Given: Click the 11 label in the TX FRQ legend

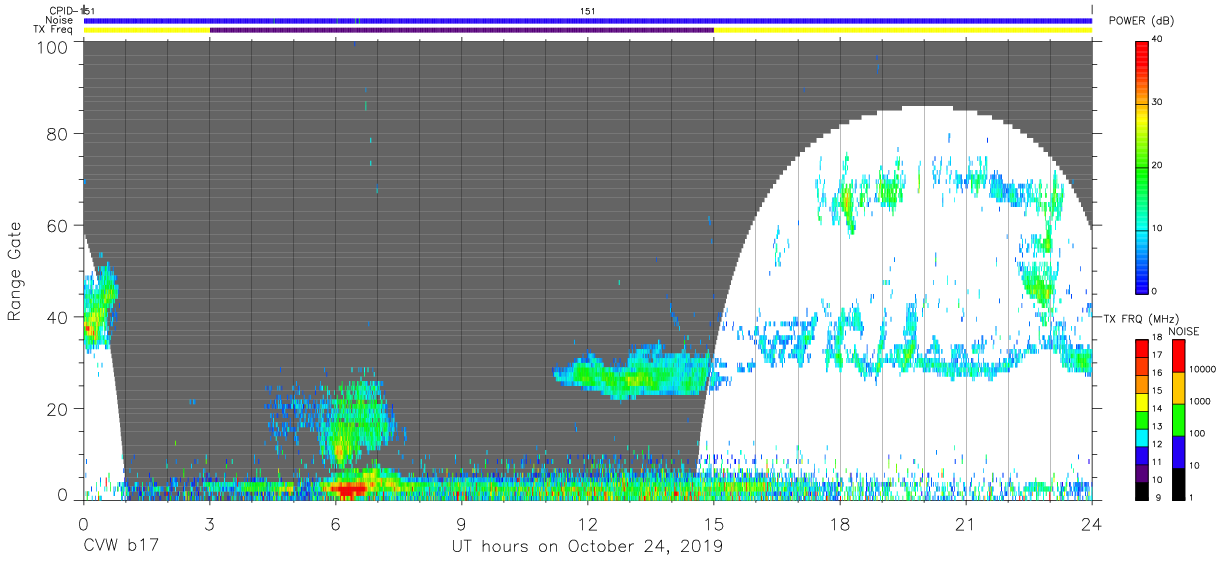Looking at the screenshot, I should point(1159,462).
